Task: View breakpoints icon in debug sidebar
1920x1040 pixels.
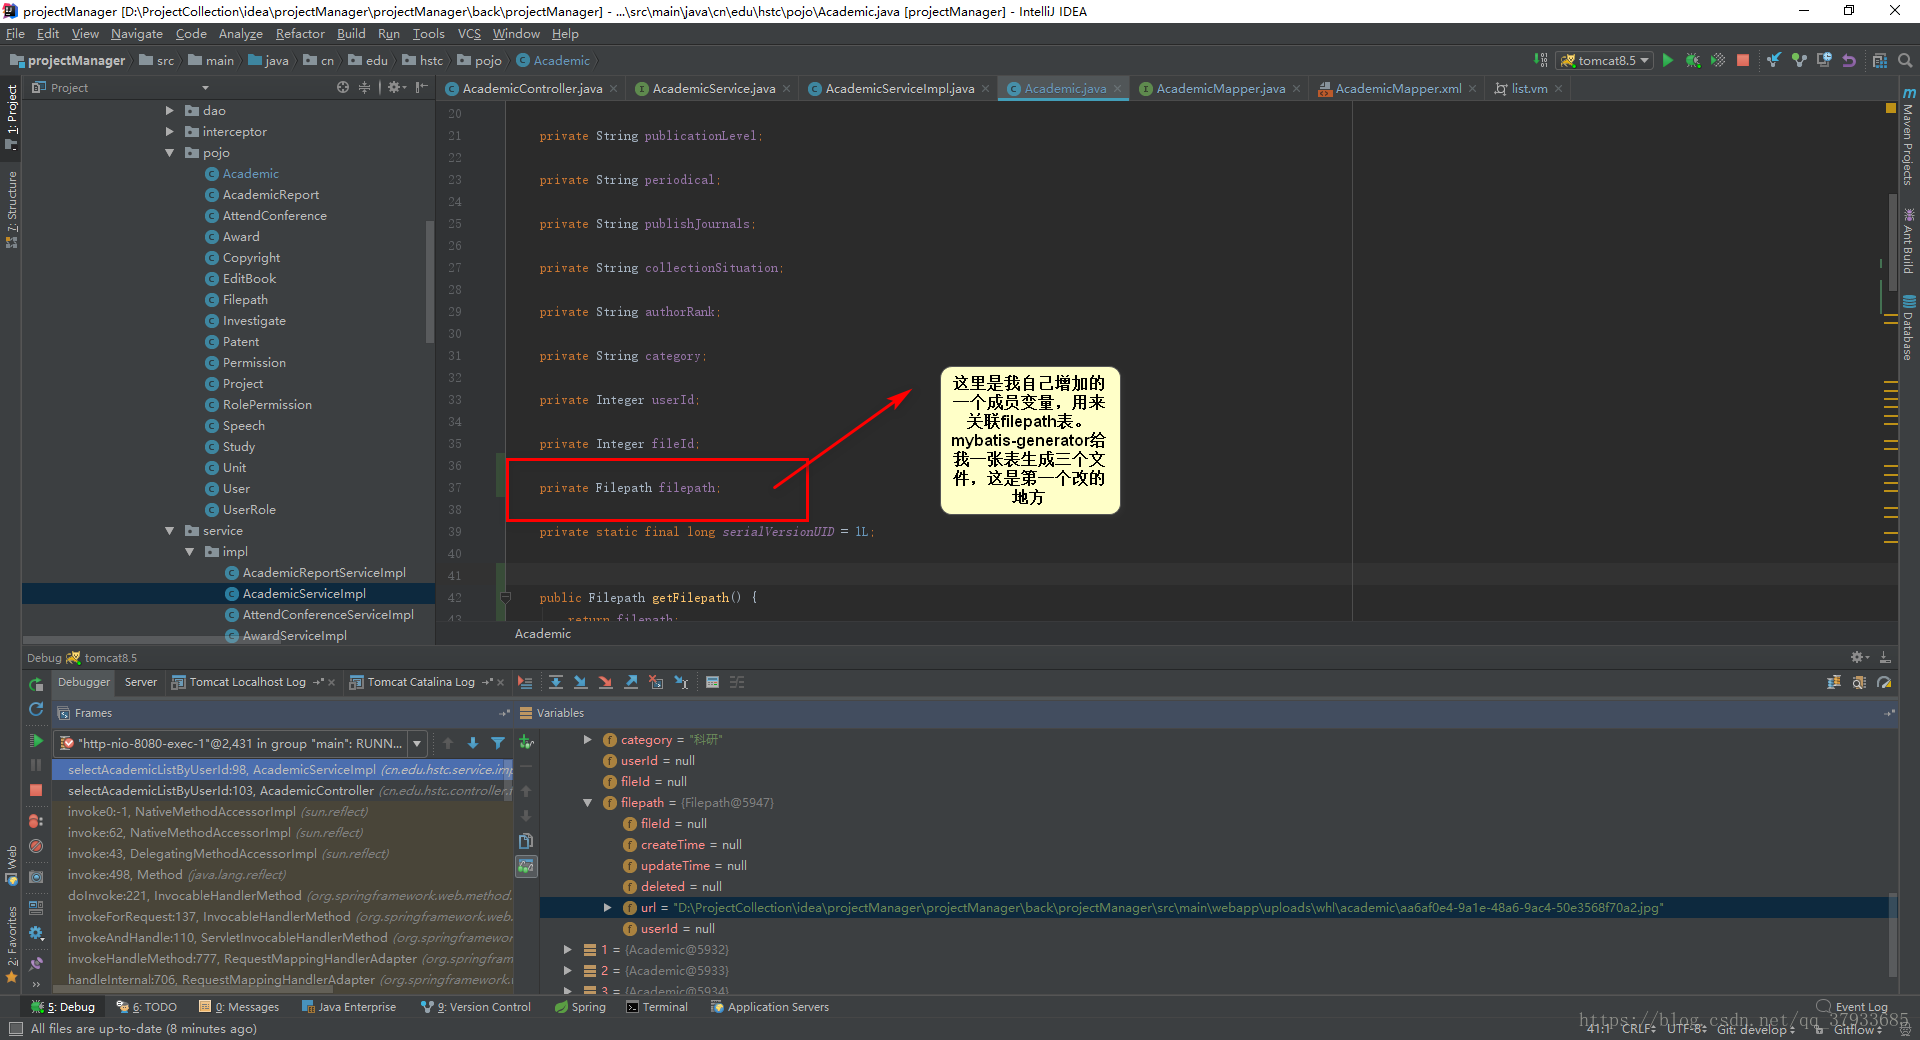Action: (36, 821)
